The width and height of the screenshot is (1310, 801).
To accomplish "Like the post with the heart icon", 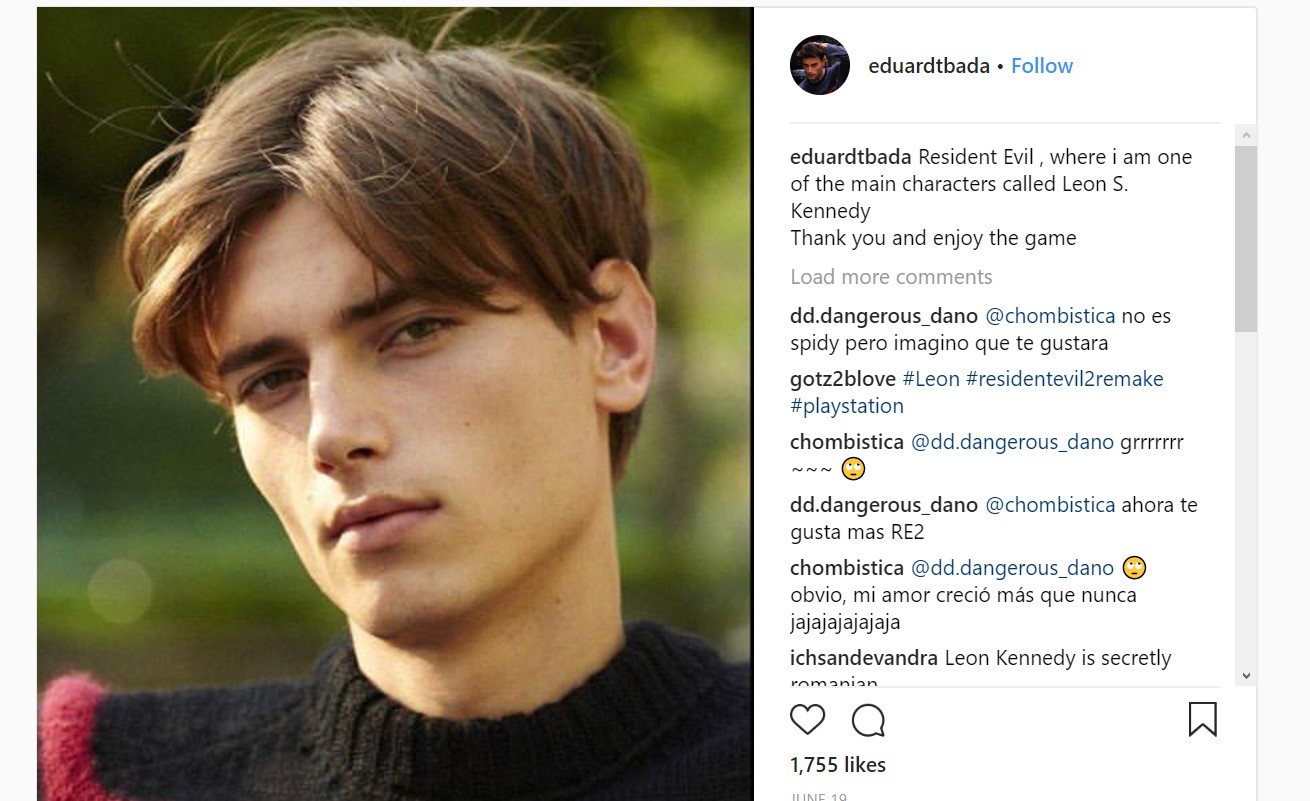I will tap(808, 720).
